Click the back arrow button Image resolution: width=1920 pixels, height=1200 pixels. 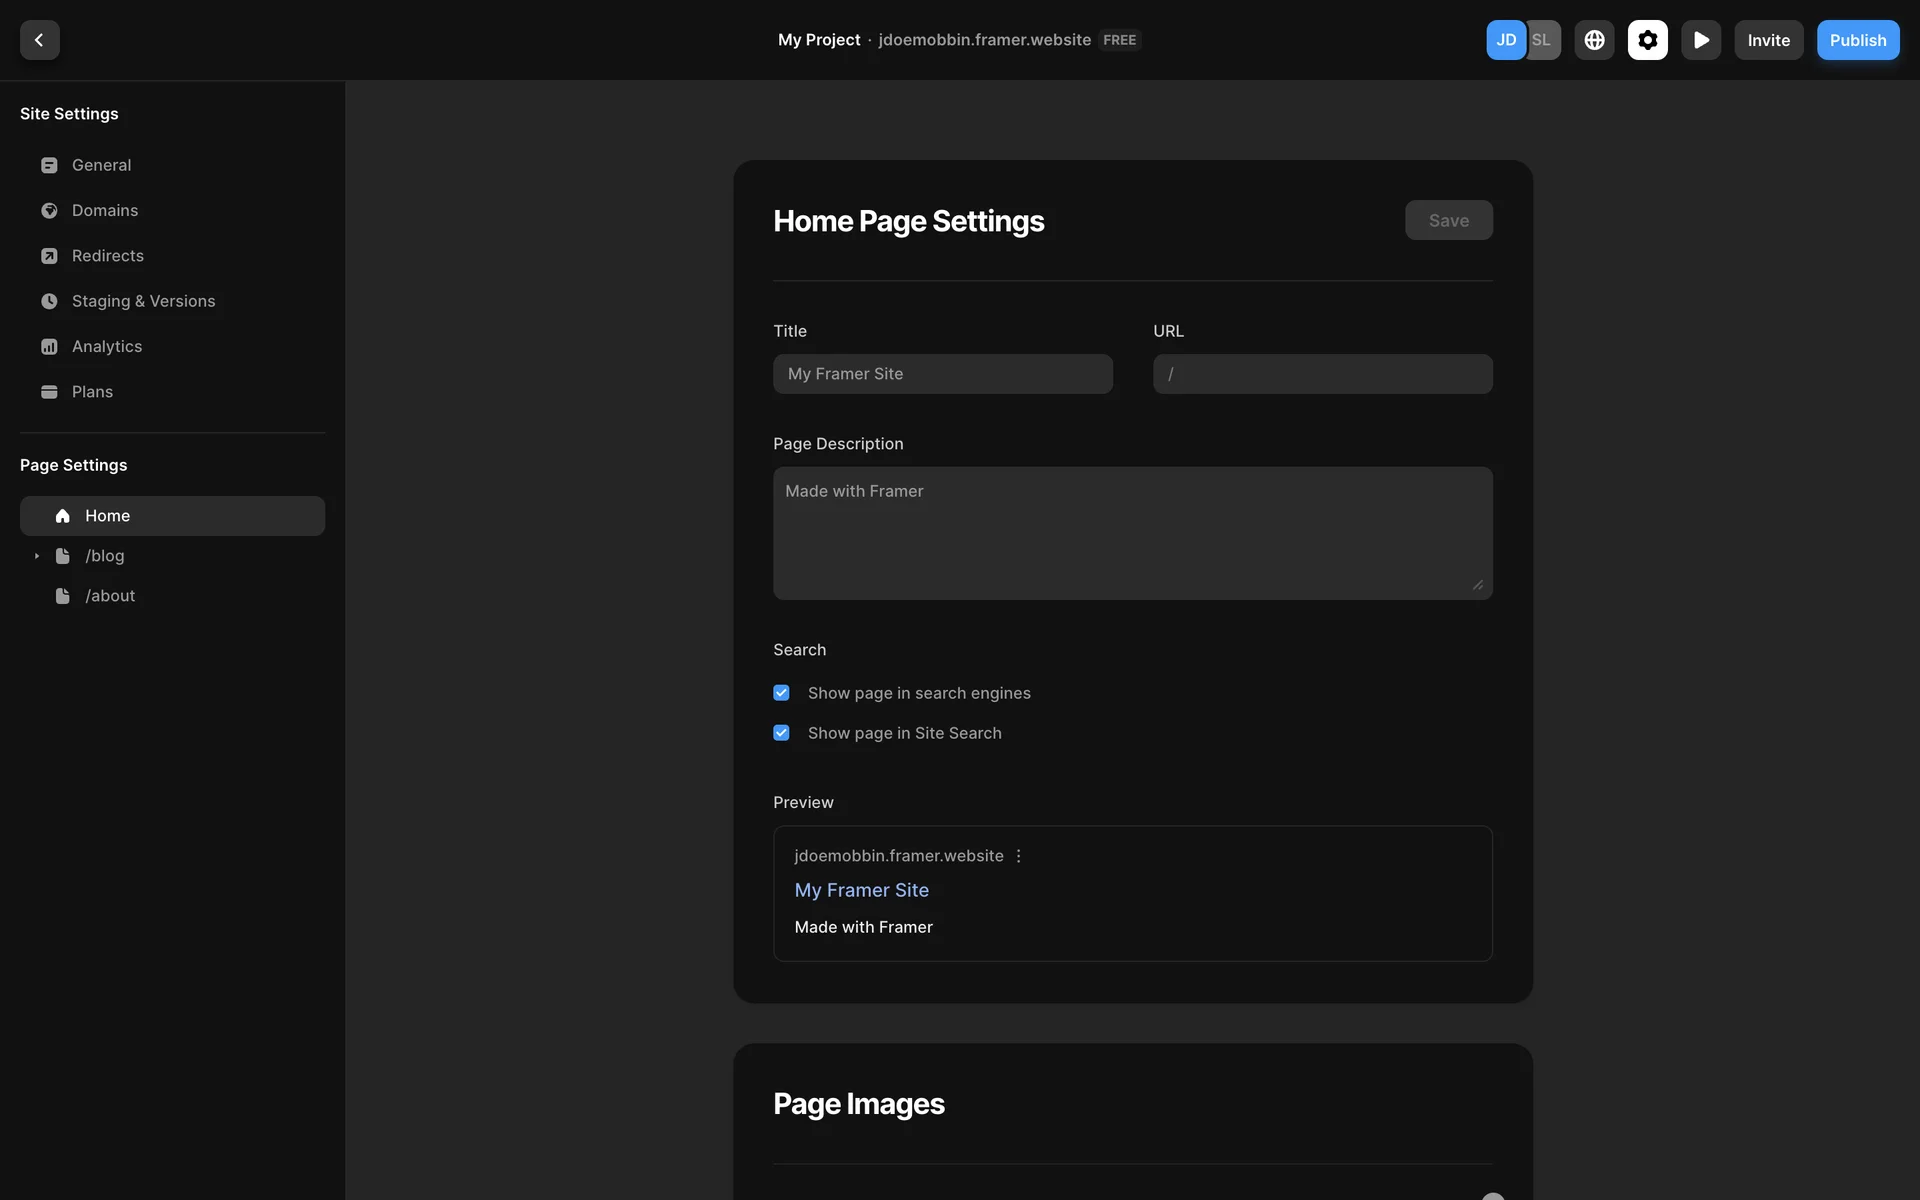coord(39,40)
